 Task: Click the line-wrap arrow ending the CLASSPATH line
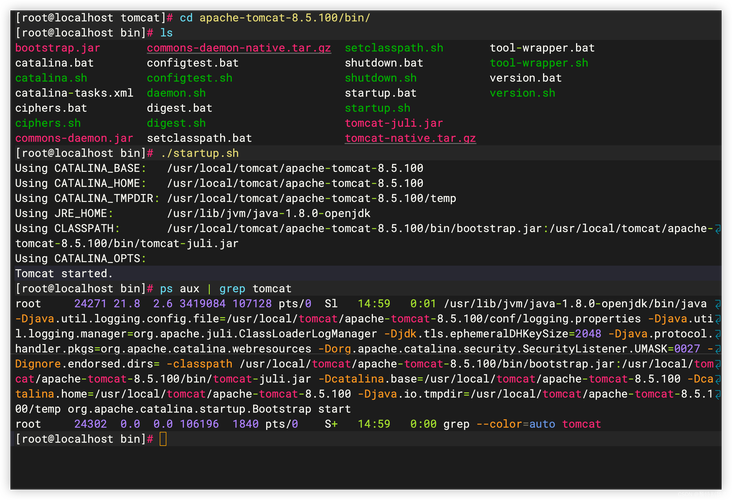(x=716, y=228)
